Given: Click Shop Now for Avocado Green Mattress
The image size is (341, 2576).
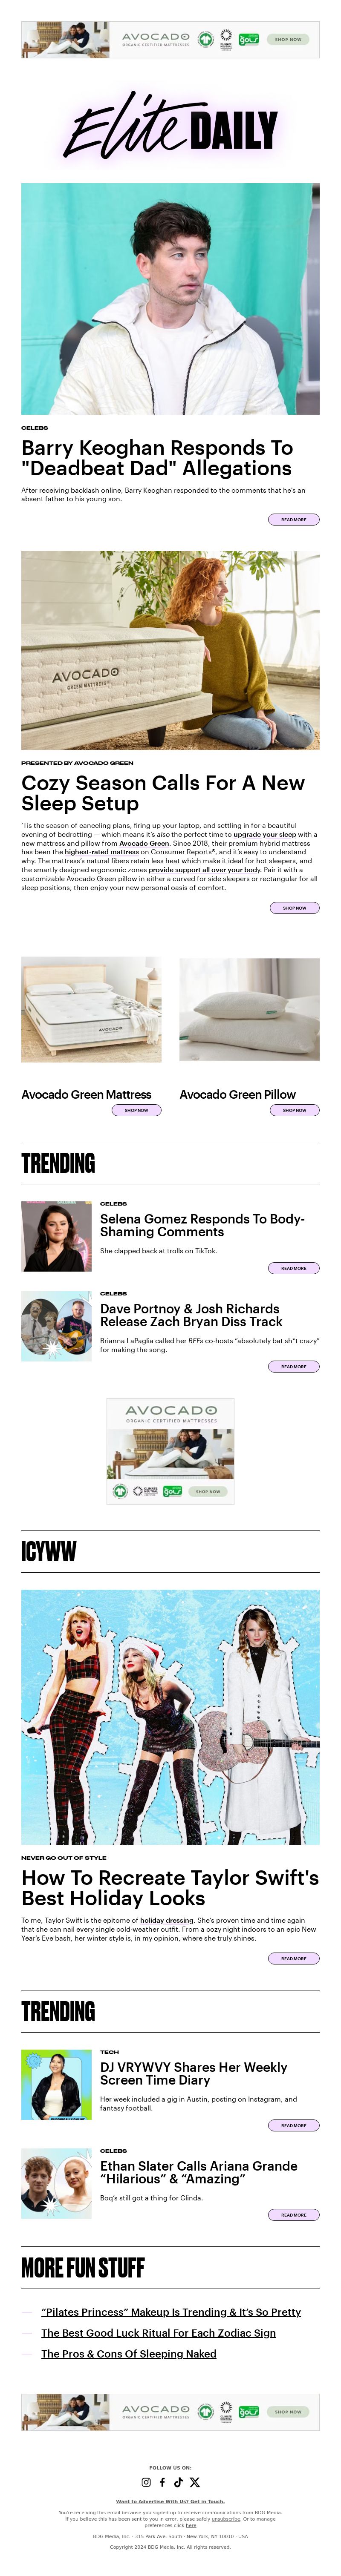Looking at the screenshot, I should coord(136,1110).
